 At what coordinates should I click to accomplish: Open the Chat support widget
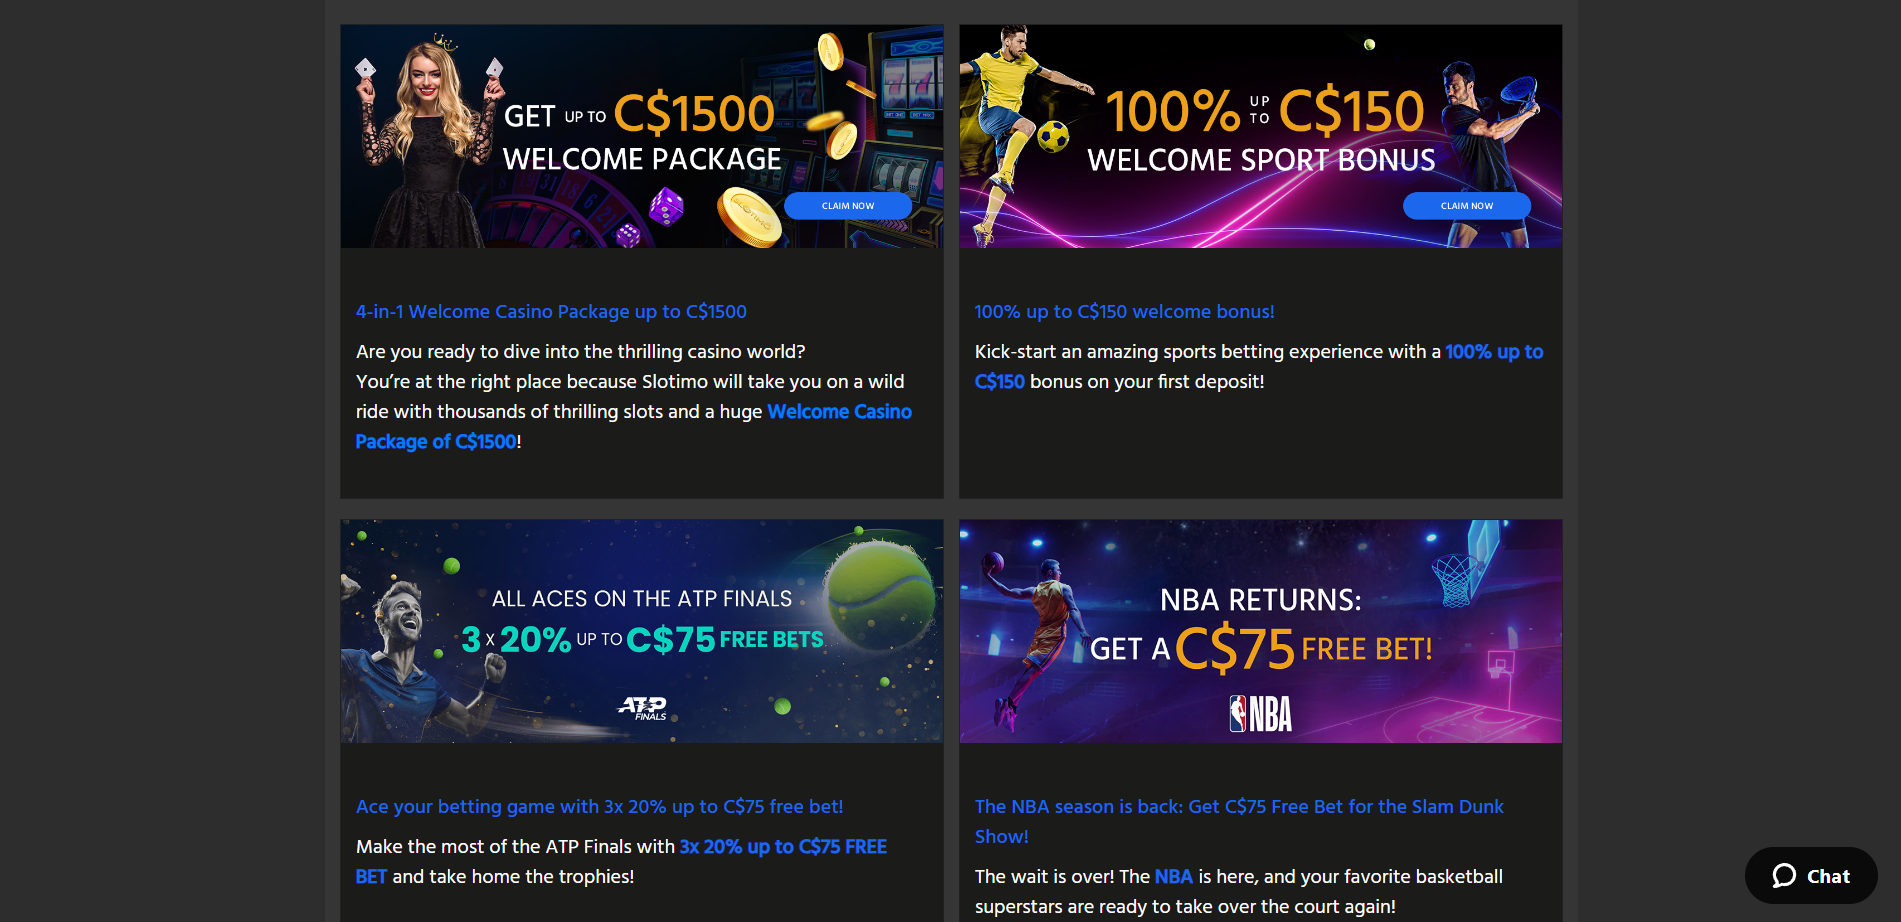1811,876
